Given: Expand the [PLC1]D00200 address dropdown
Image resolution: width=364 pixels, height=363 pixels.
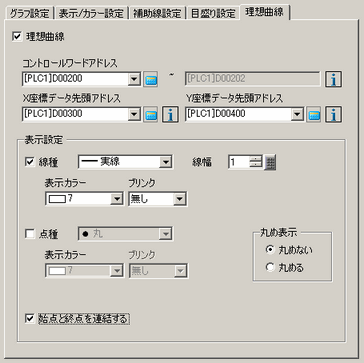Looking at the screenshot, I should (133, 80).
